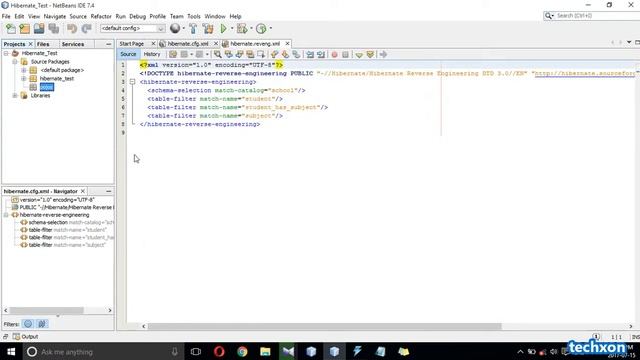Open the Refactor menu
The image size is (640, 360).
[101, 16]
